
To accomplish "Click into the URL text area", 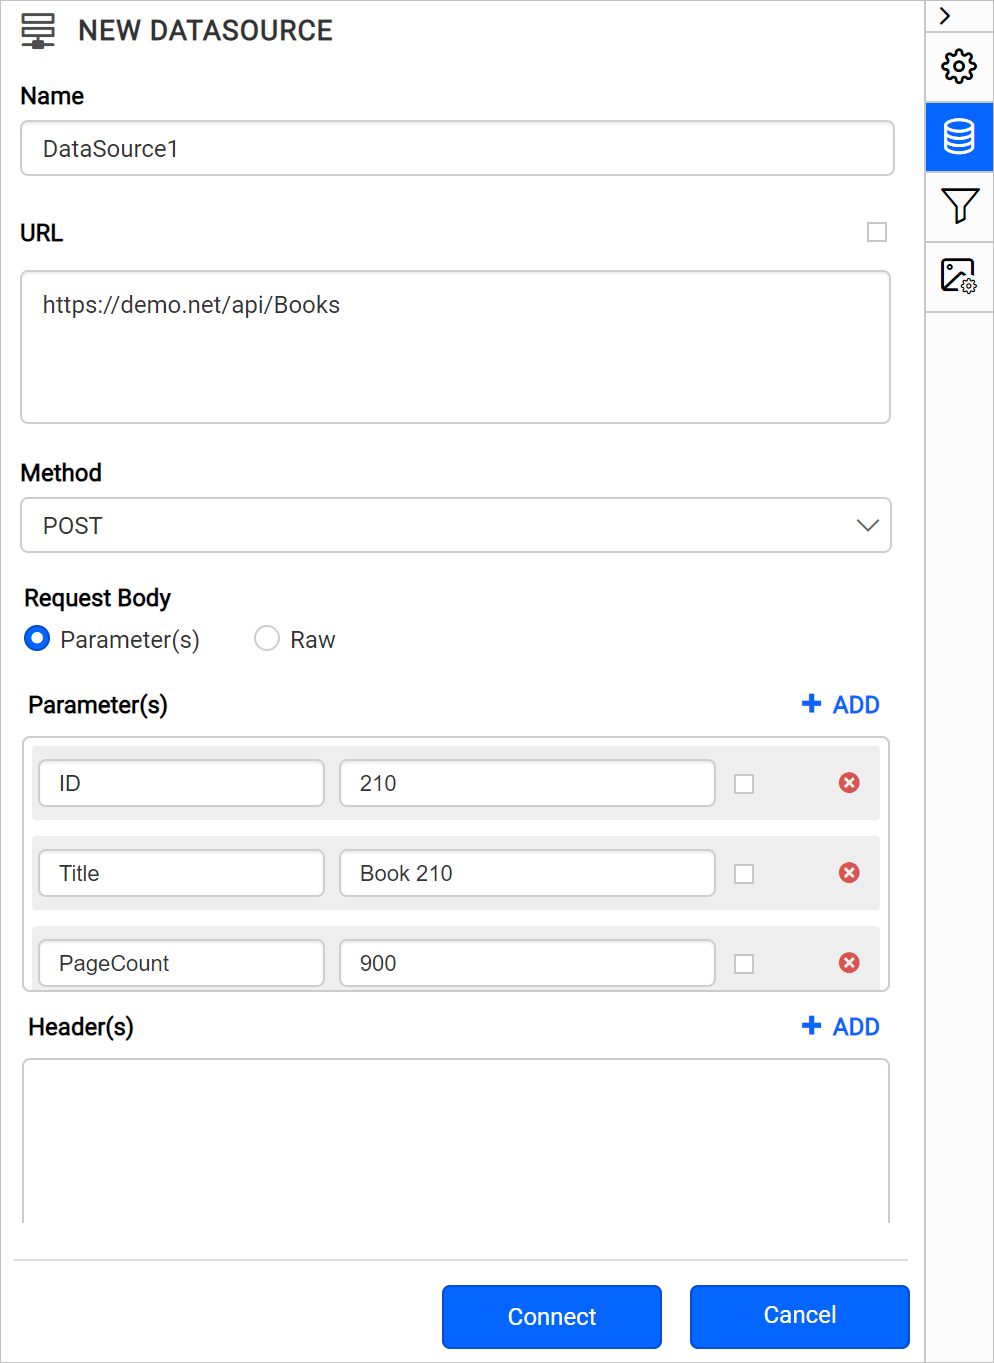I will (x=455, y=347).
